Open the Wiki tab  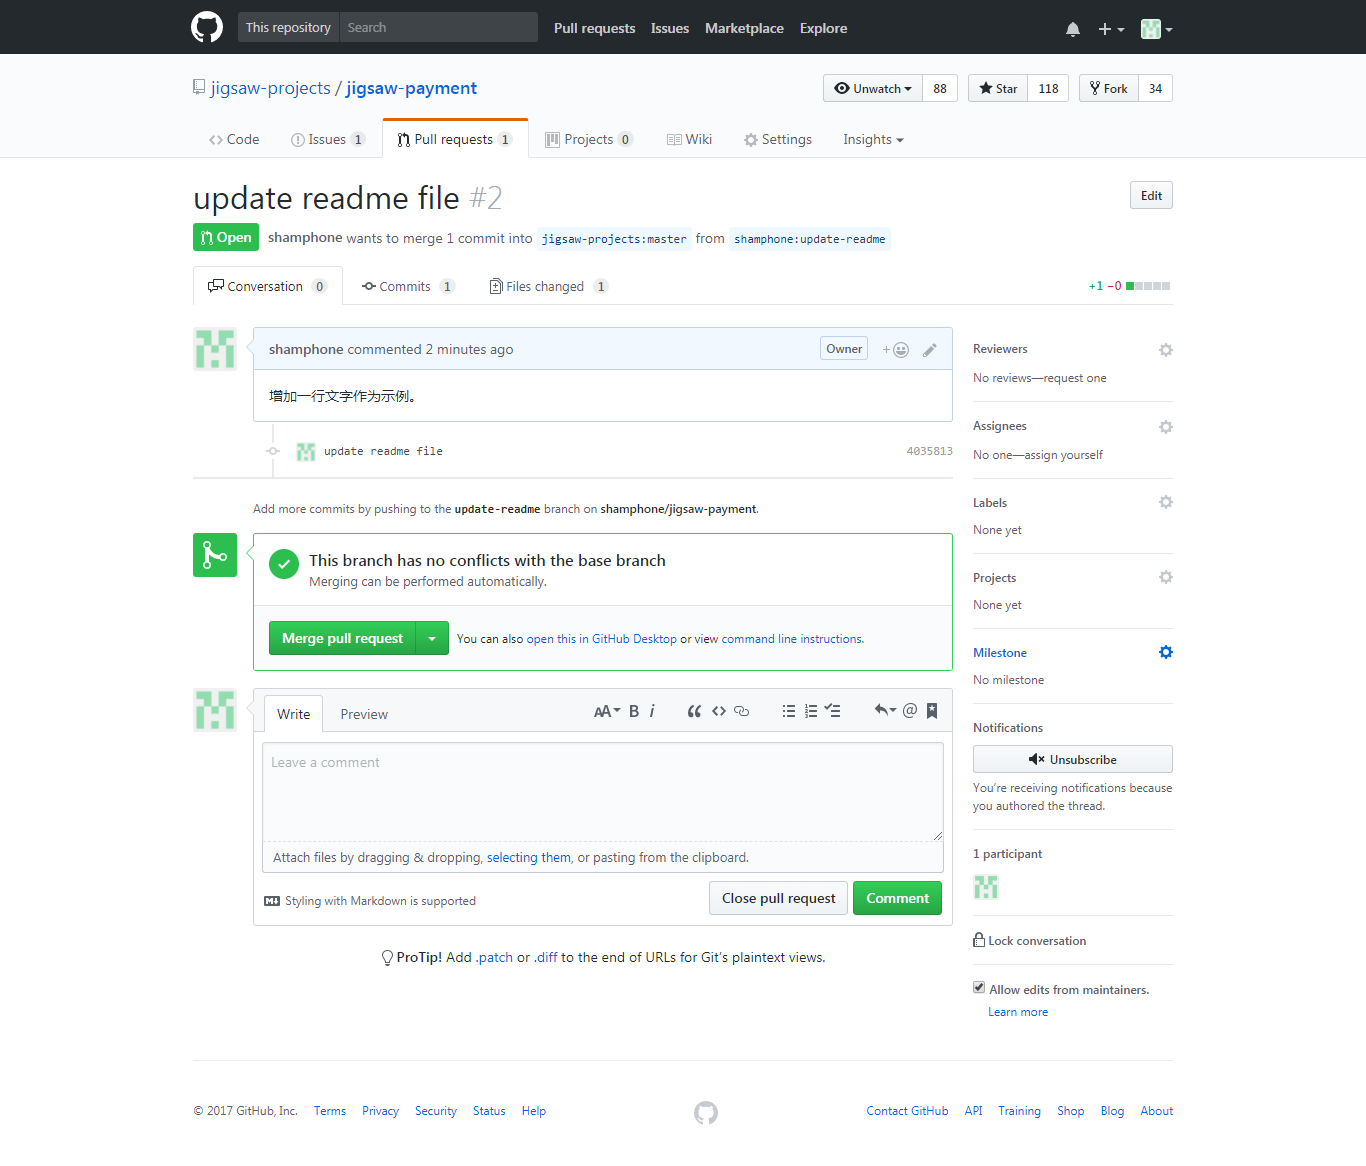point(689,140)
